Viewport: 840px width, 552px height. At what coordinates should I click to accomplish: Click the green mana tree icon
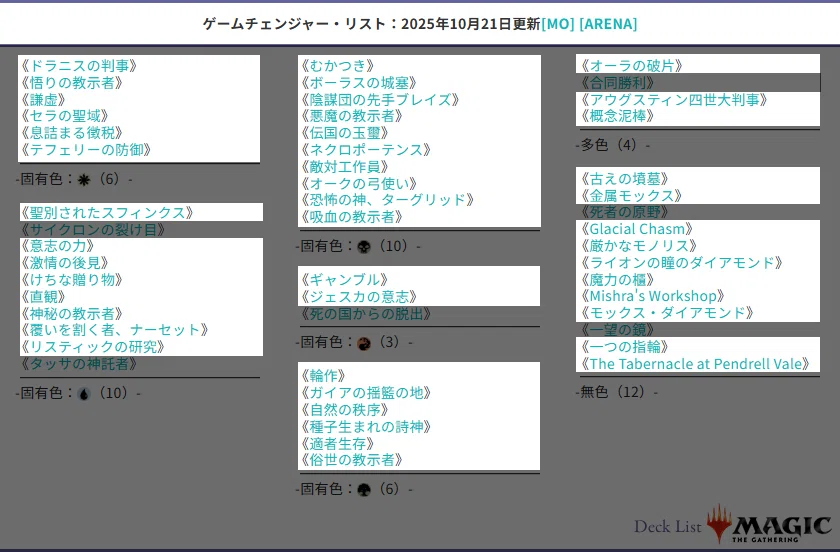tap(364, 489)
